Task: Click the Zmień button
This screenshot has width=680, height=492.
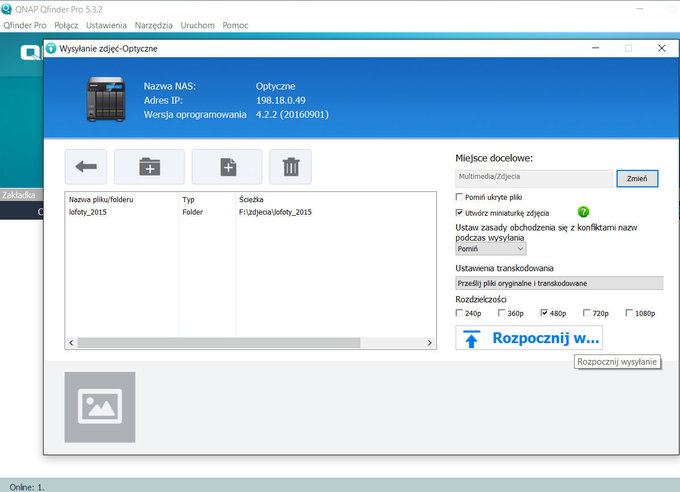Action: 637,178
